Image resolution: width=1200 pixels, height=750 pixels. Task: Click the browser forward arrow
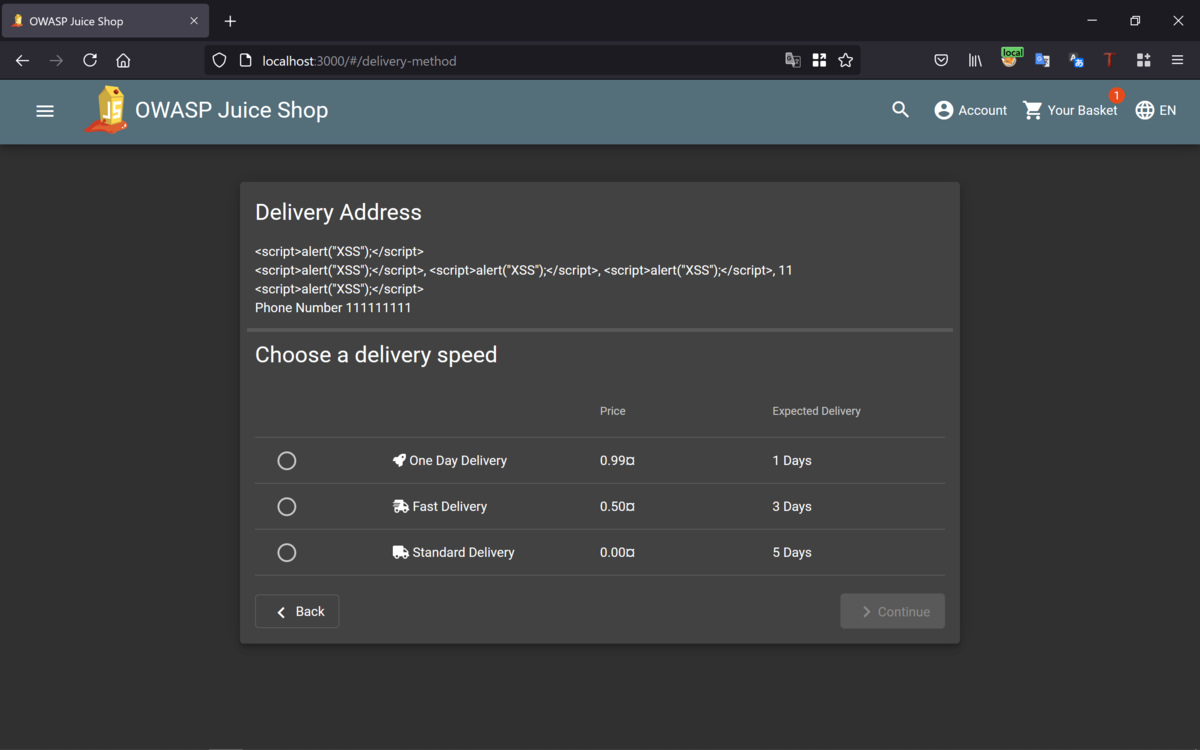click(x=56, y=61)
